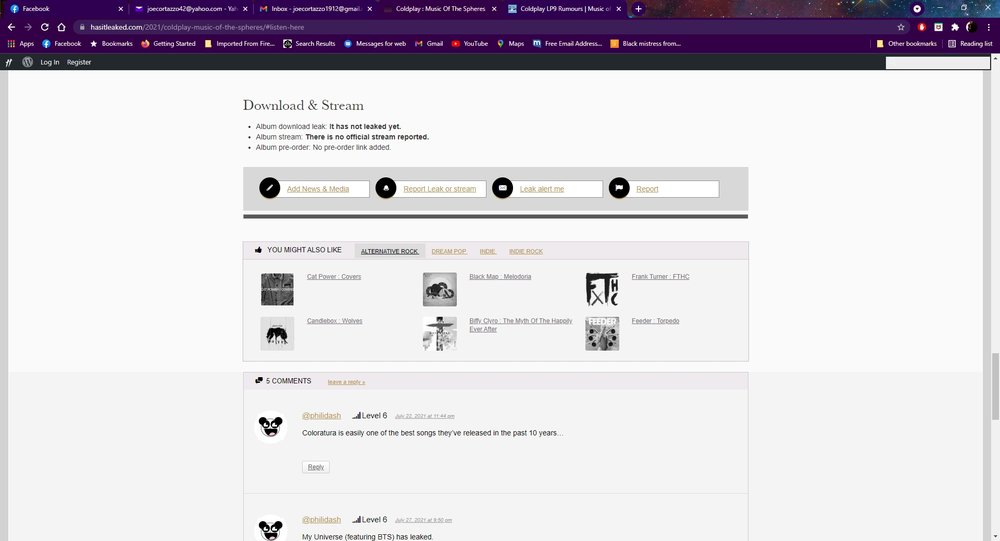
Task: Click the new tab plus button
Action: (x=638, y=9)
